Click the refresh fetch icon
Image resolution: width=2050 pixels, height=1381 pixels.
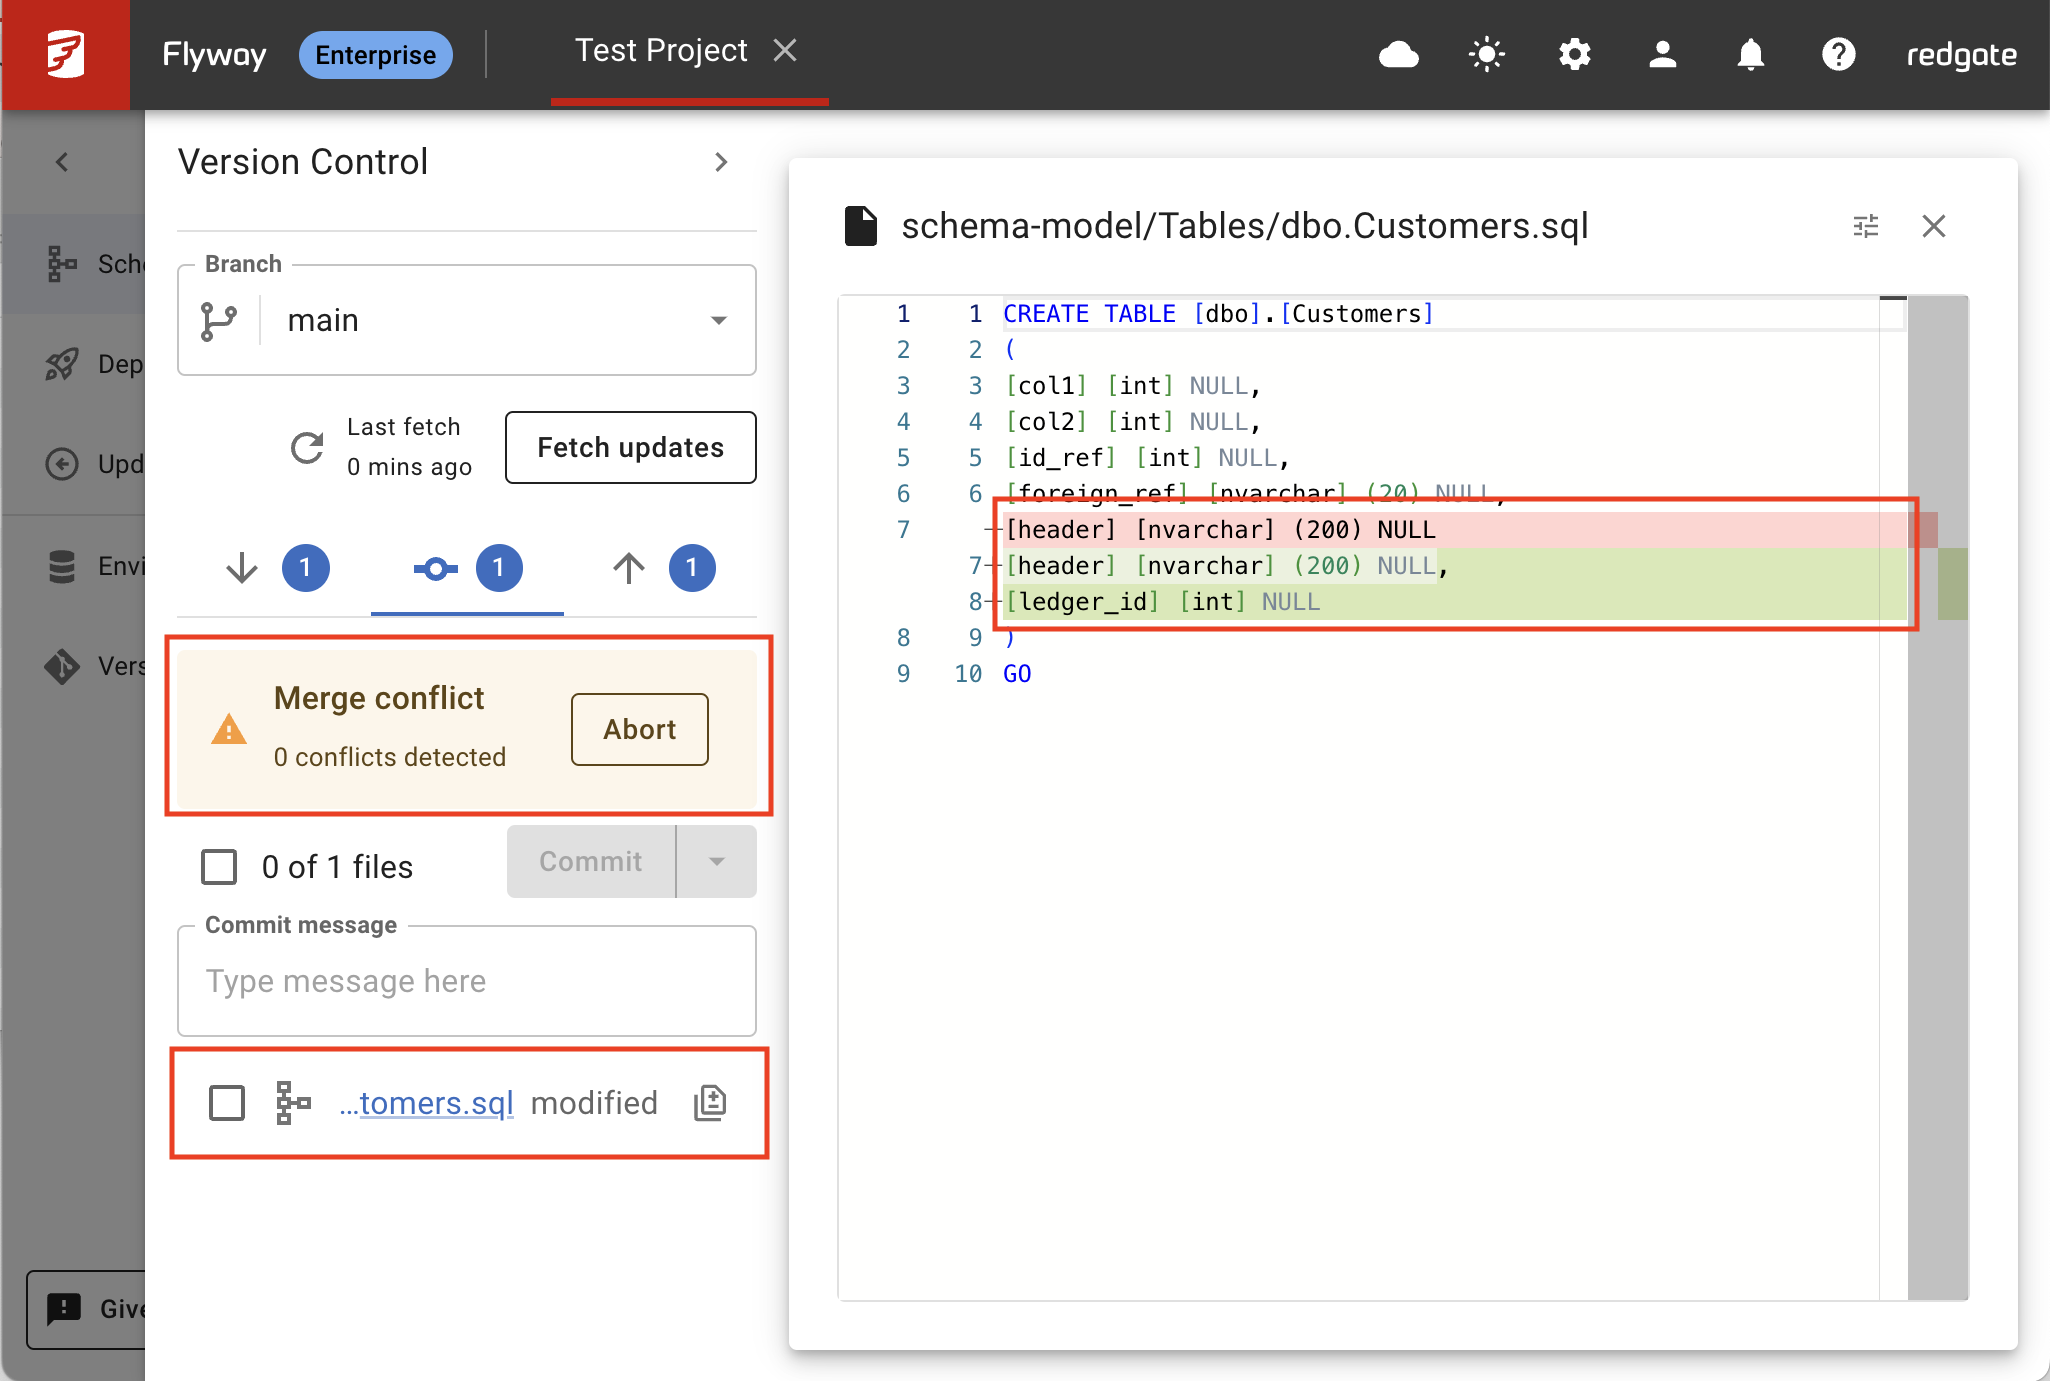tap(307, 447)
